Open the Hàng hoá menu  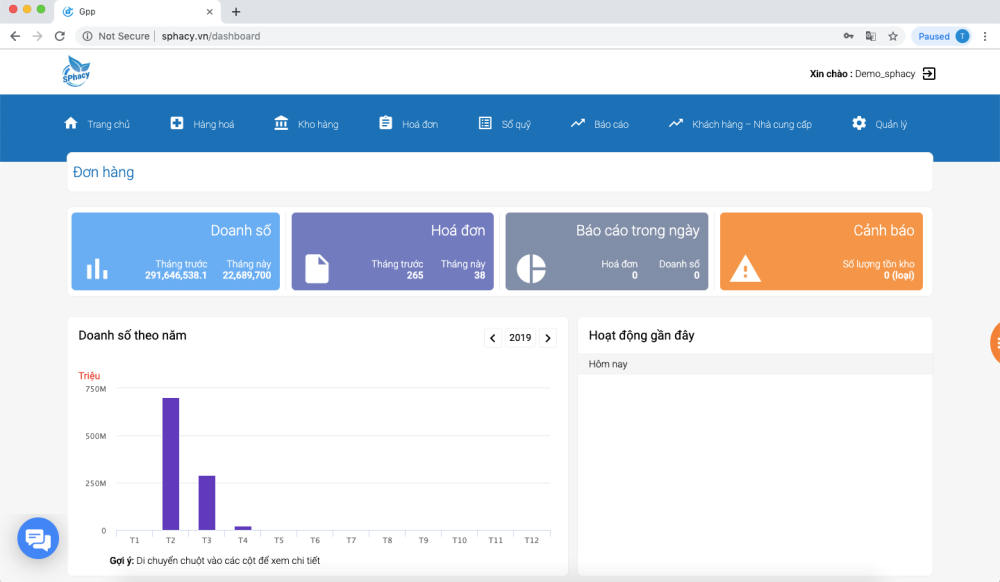[202, 124]
